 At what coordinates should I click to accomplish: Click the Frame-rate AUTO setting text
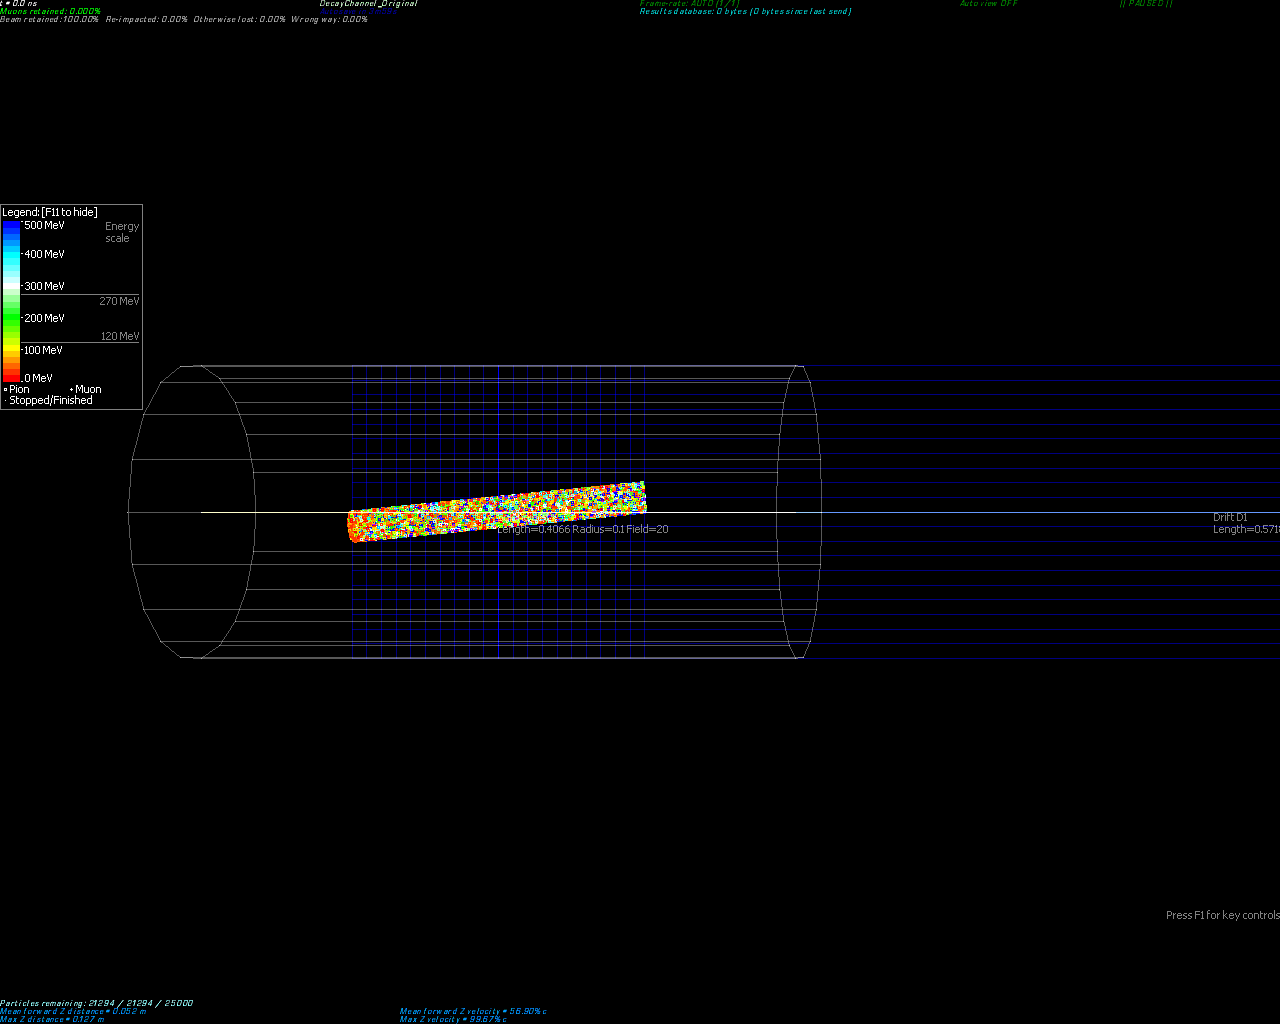pos(689,4)
